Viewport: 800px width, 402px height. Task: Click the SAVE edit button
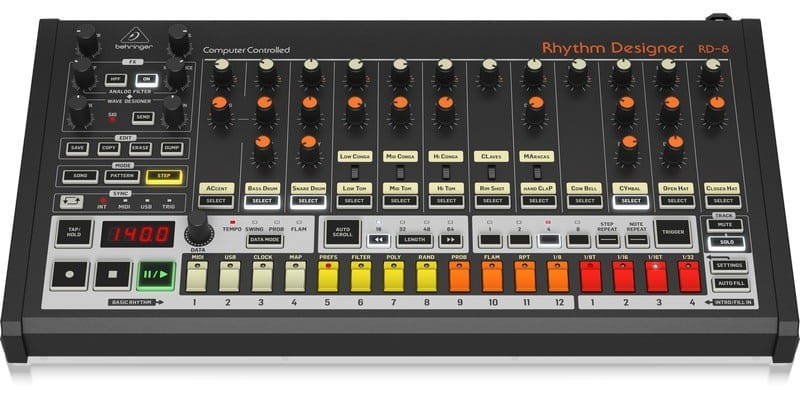[78, 148]
